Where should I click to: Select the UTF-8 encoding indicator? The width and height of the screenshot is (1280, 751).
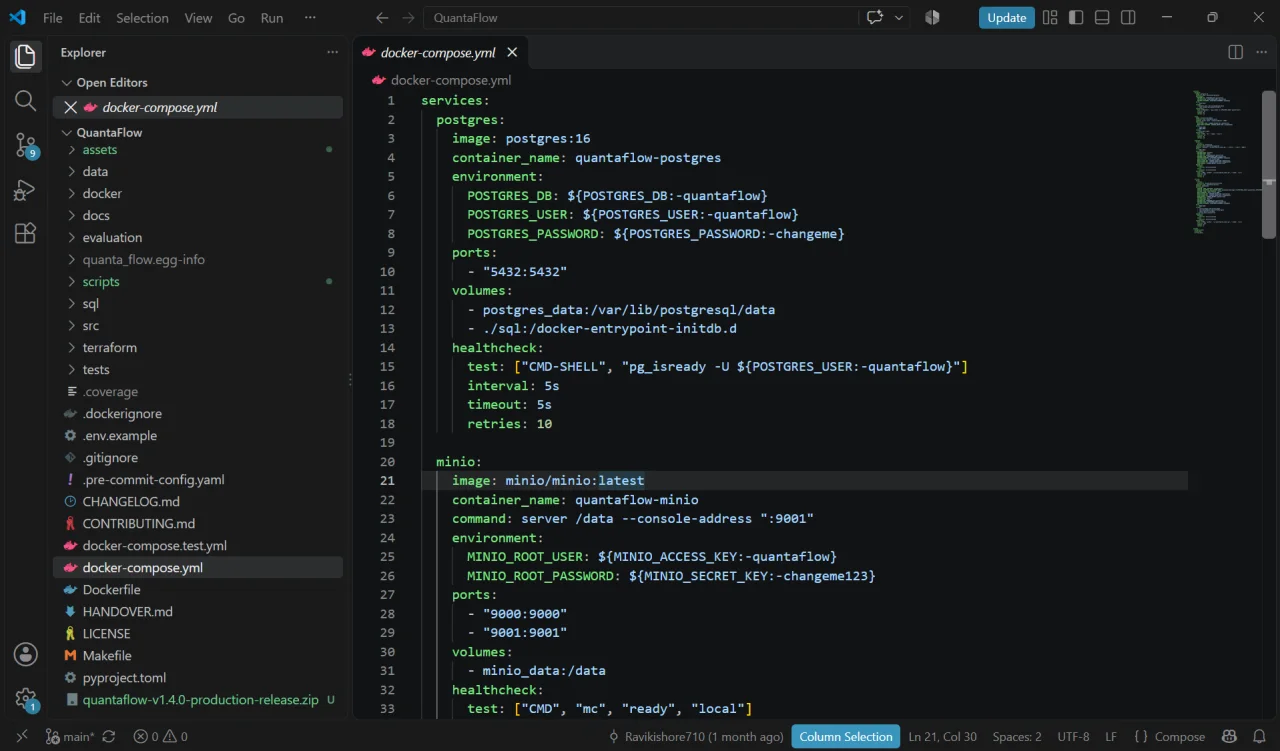tap(1073, 737)
